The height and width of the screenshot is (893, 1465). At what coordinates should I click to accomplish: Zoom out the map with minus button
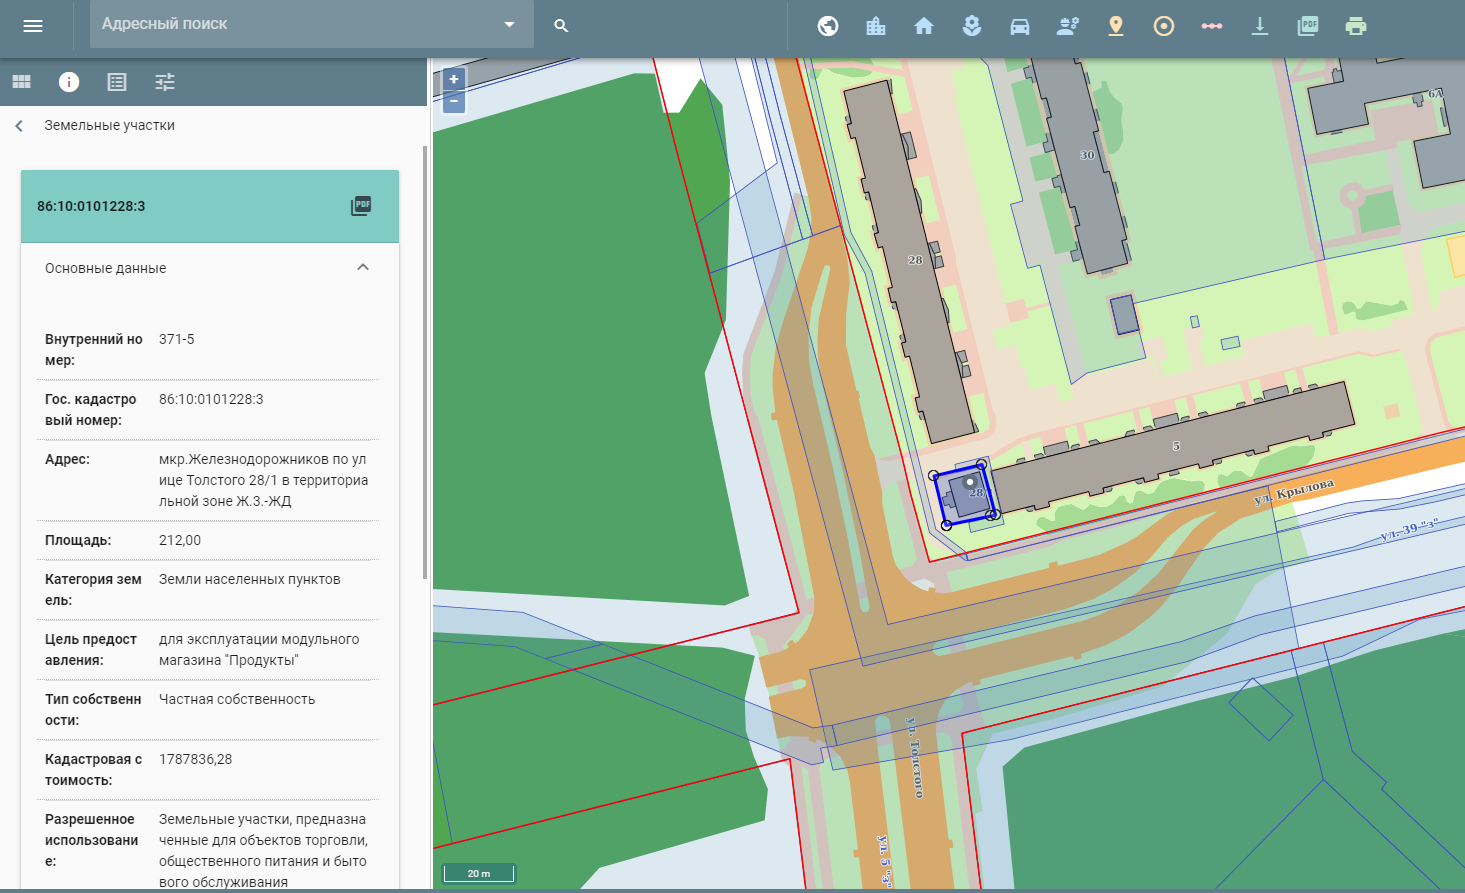point(454,101)
